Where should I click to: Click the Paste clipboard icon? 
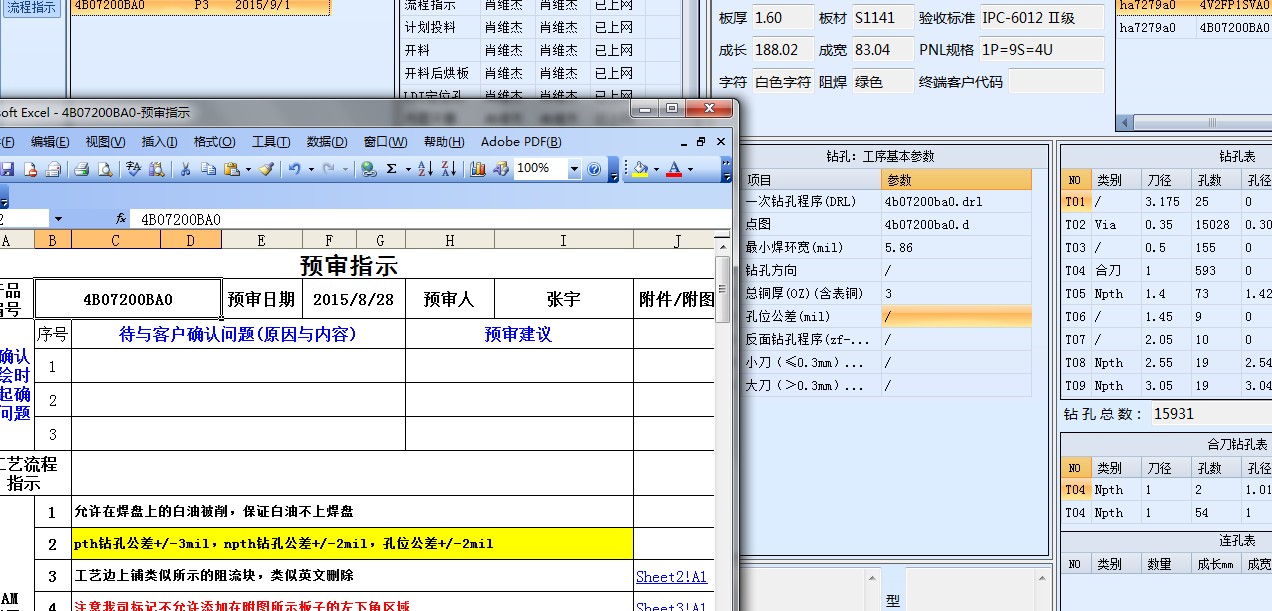tap(232, 169)
